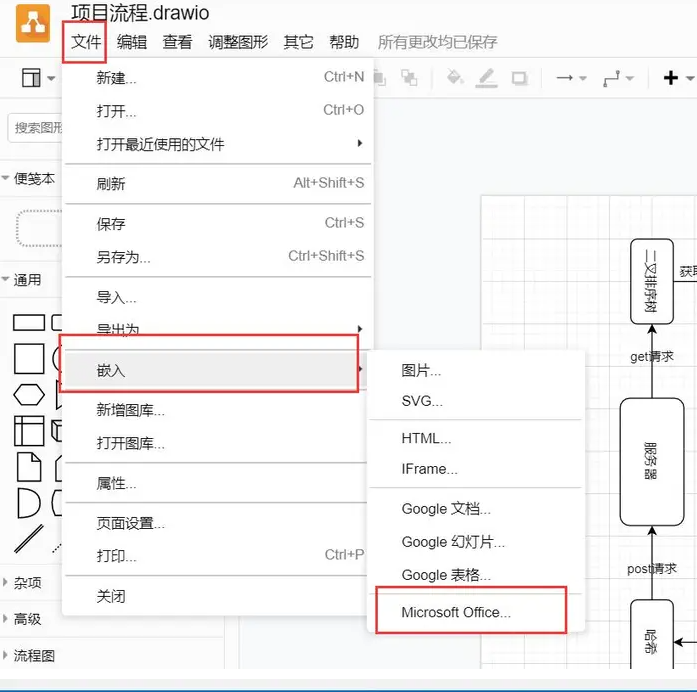Choose 属性... menu entry

pyautogui.click(x=216, y=483)
